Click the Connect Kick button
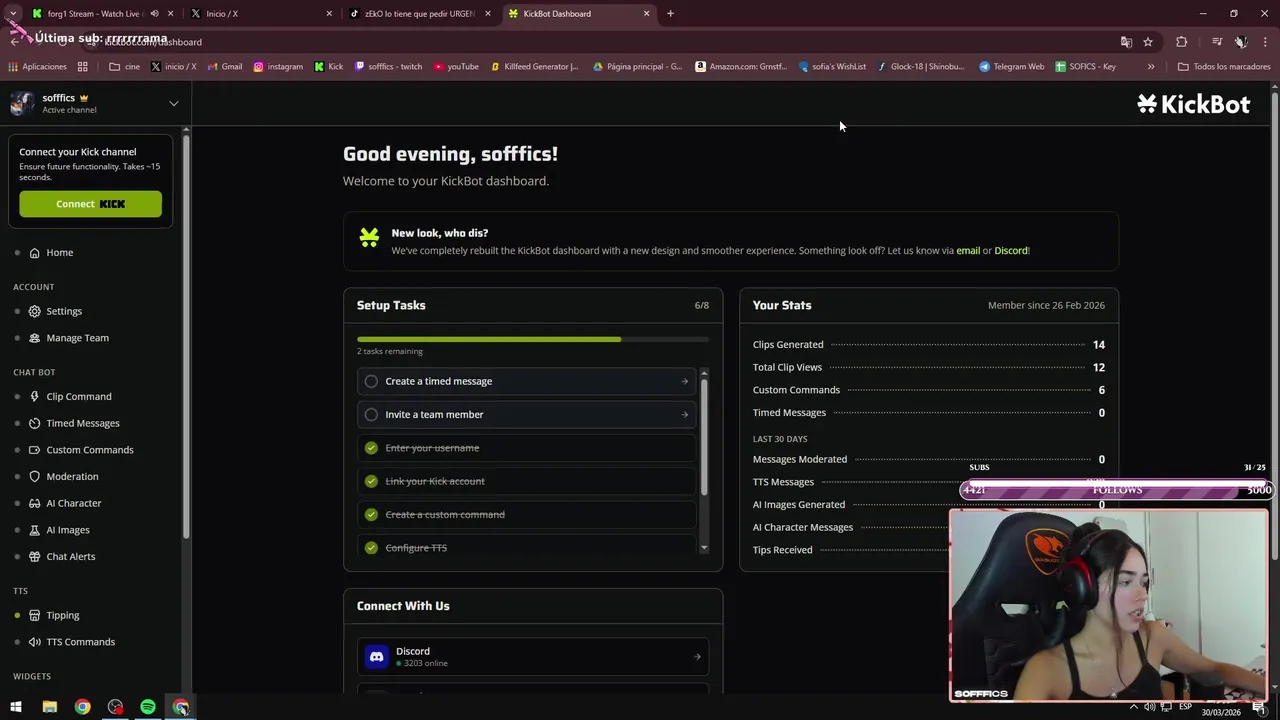The width and height of the screenshot is (1280, 720). coord(90,204)
